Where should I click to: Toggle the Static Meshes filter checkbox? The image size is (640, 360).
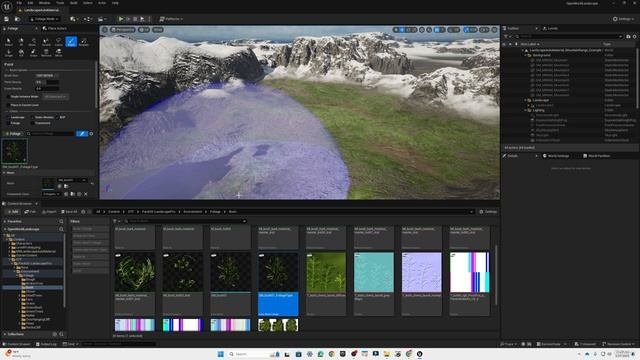pos(32,117)
